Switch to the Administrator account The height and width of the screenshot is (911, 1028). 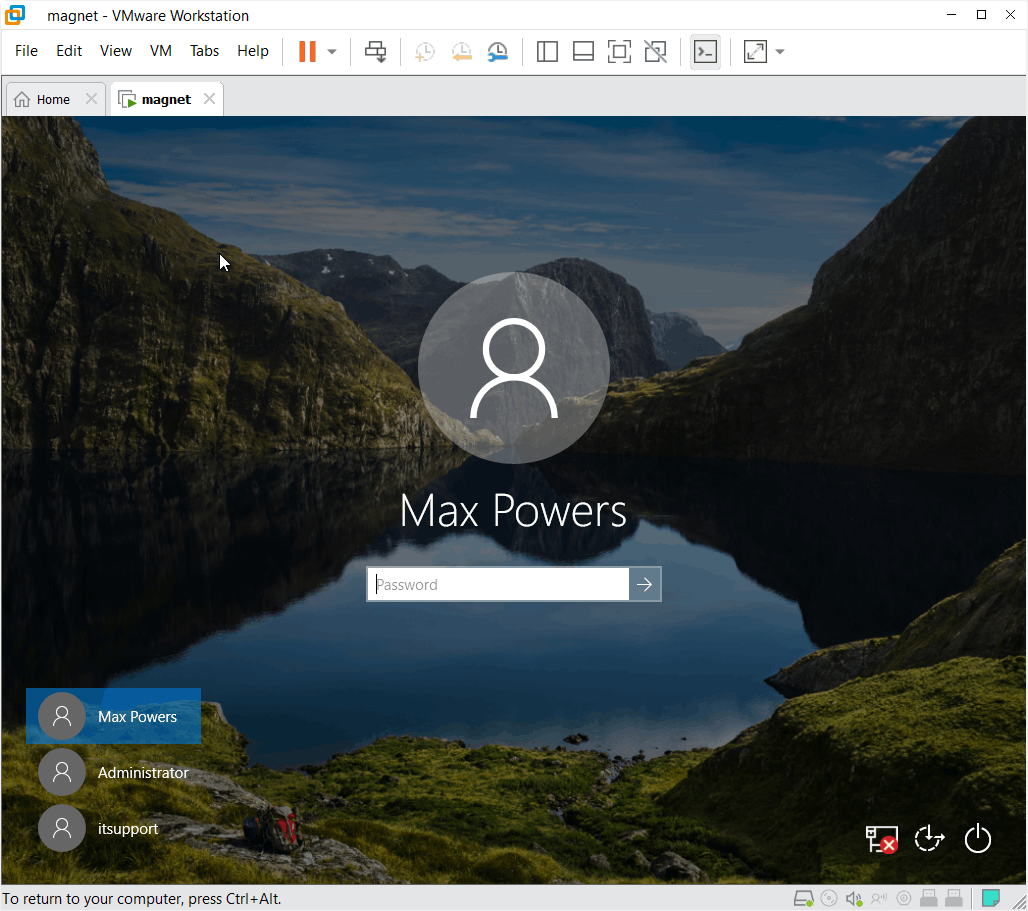(x=113, y=772)
